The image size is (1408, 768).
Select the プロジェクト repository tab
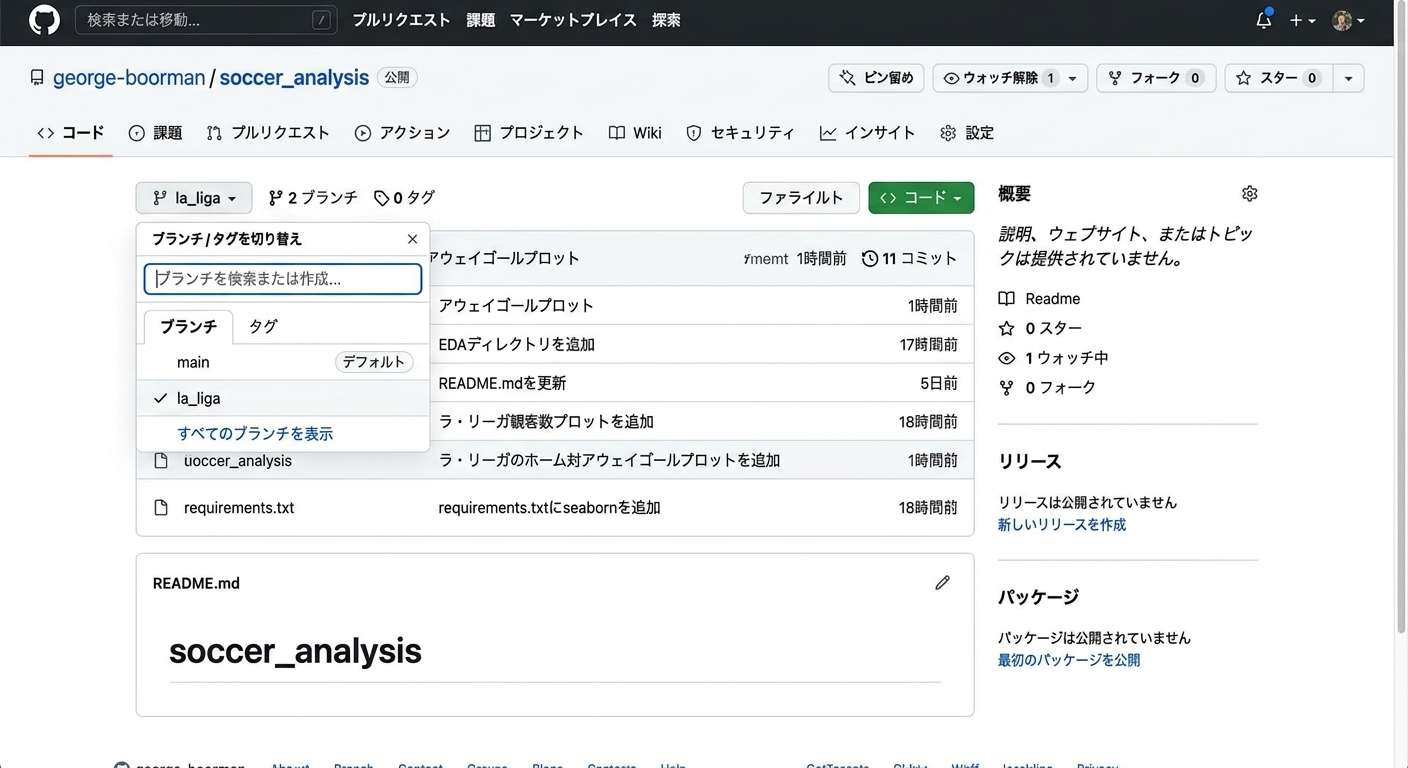[x=529, y=133]
